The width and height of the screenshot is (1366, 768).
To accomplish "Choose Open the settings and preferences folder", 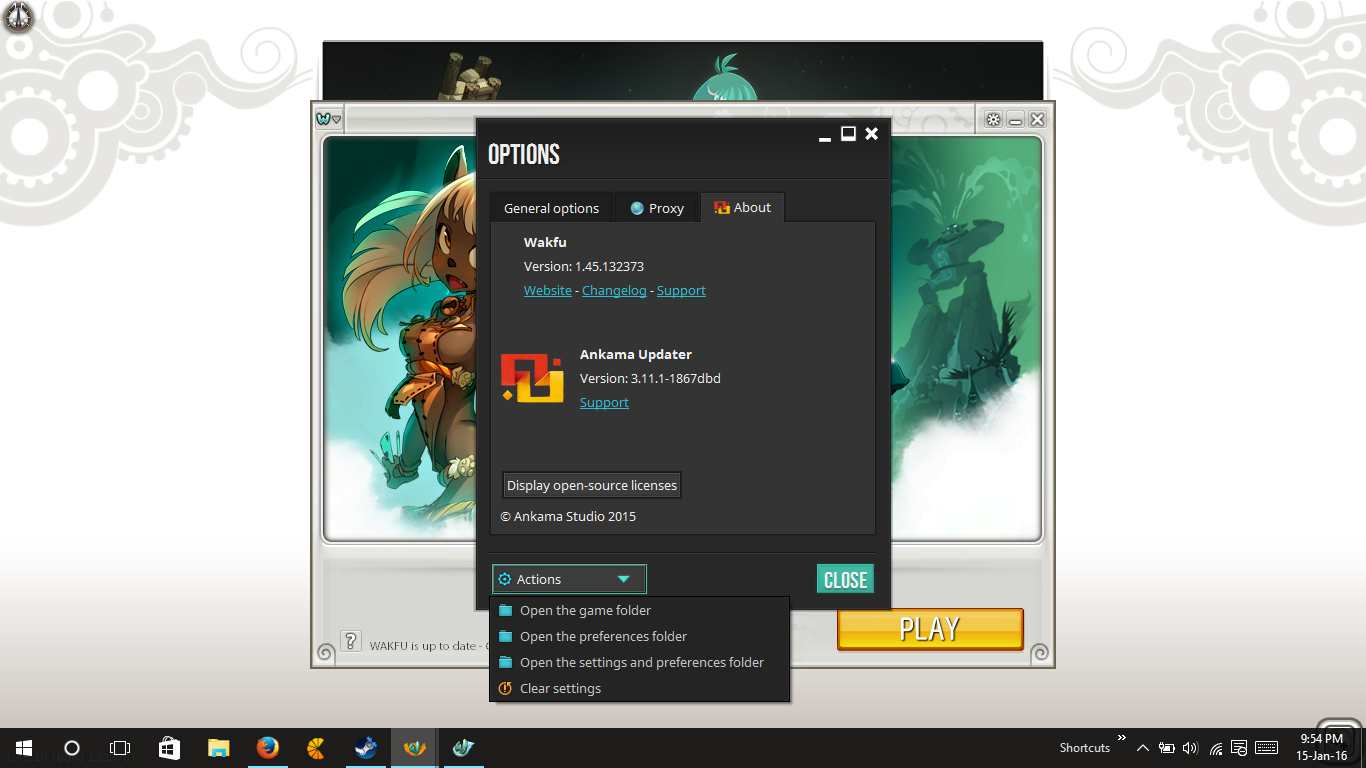I will coord(639,662).
